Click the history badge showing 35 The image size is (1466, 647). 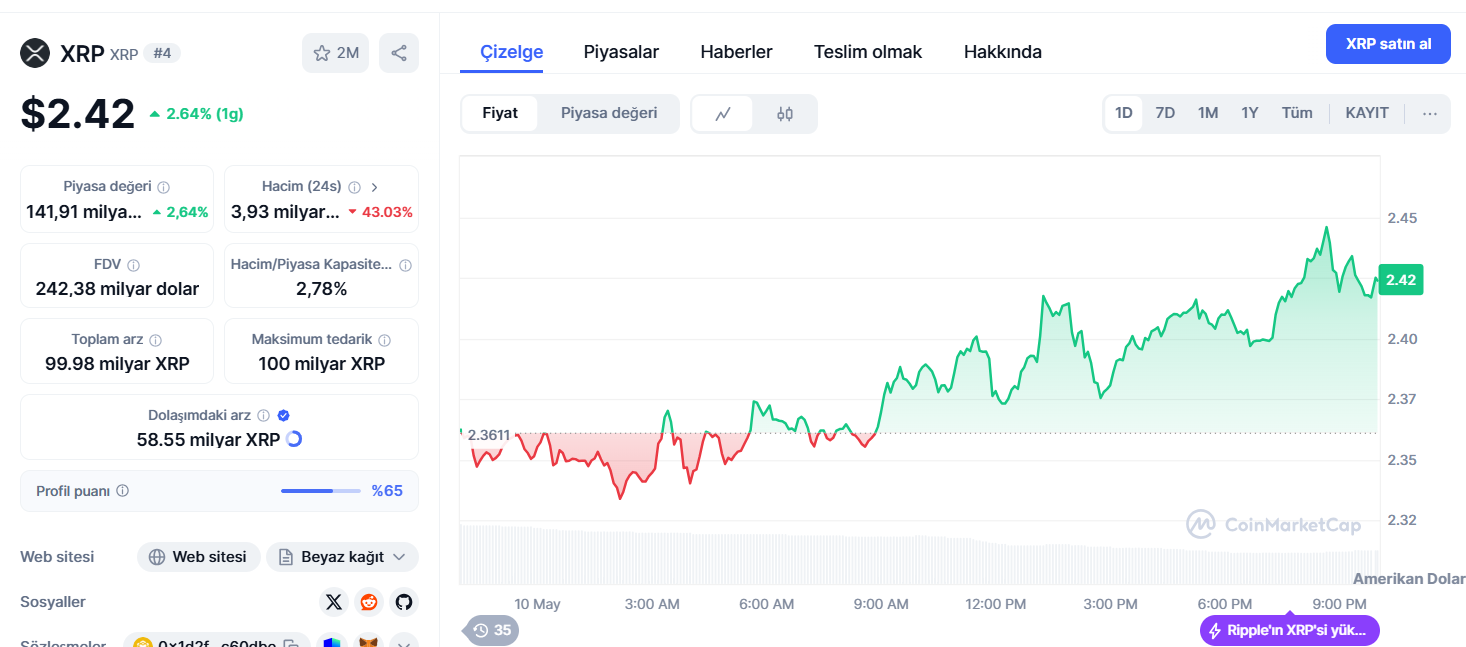click(492, 630)
